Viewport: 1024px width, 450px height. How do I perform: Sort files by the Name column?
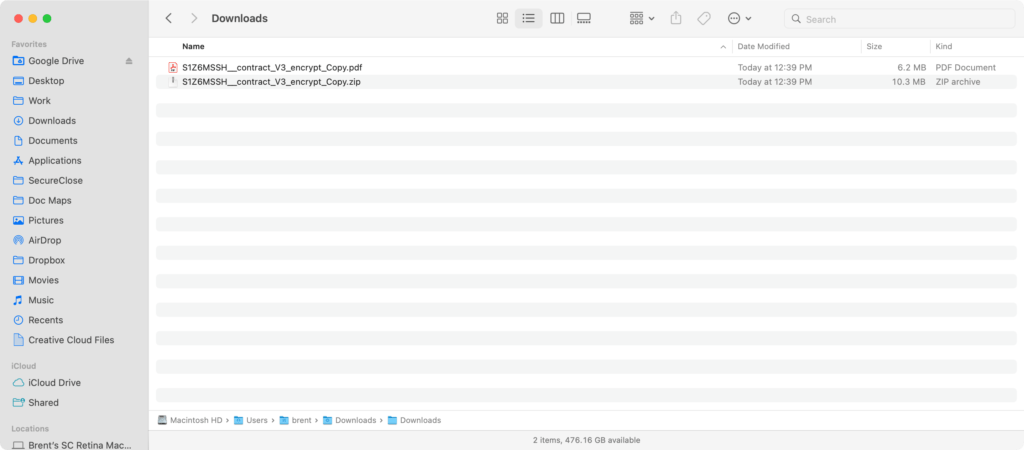[193, 47]
